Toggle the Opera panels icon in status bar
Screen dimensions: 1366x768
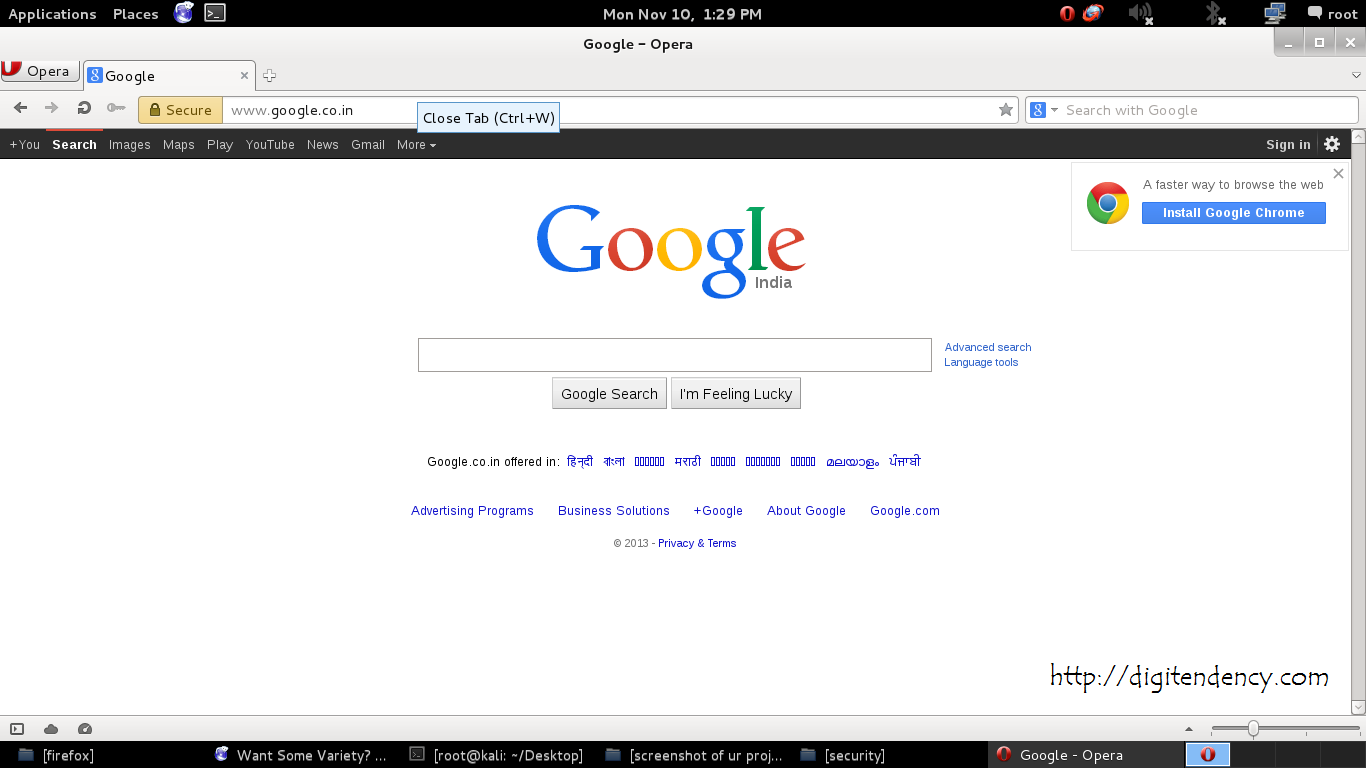coord(17,729)
